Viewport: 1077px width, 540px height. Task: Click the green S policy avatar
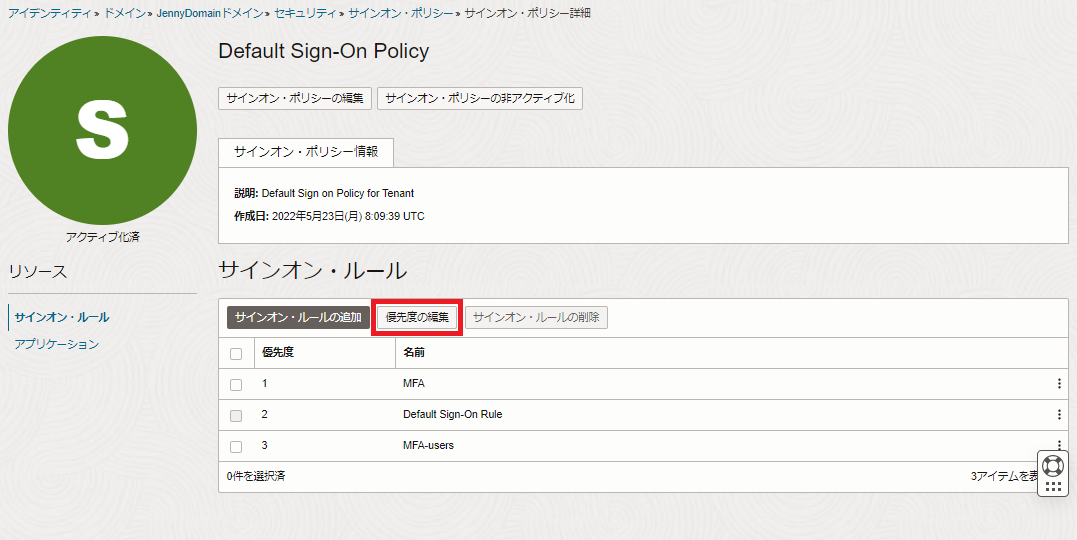pyautogui.click(x=102, y=131)
